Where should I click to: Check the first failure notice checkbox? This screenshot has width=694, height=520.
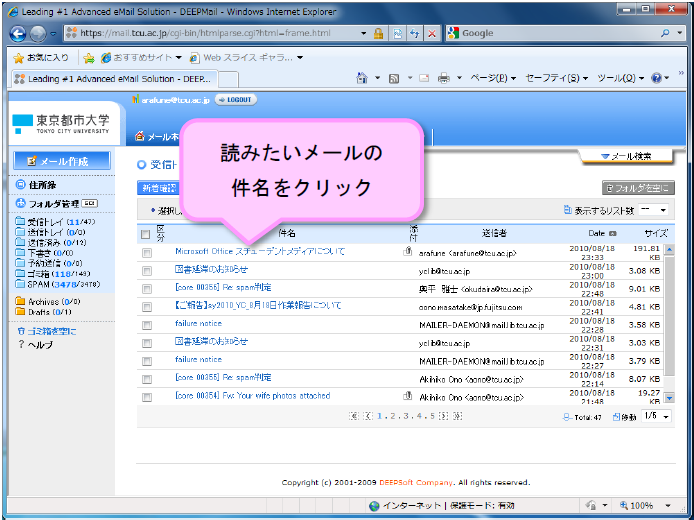pyautogui.click(x=146, y=324)
